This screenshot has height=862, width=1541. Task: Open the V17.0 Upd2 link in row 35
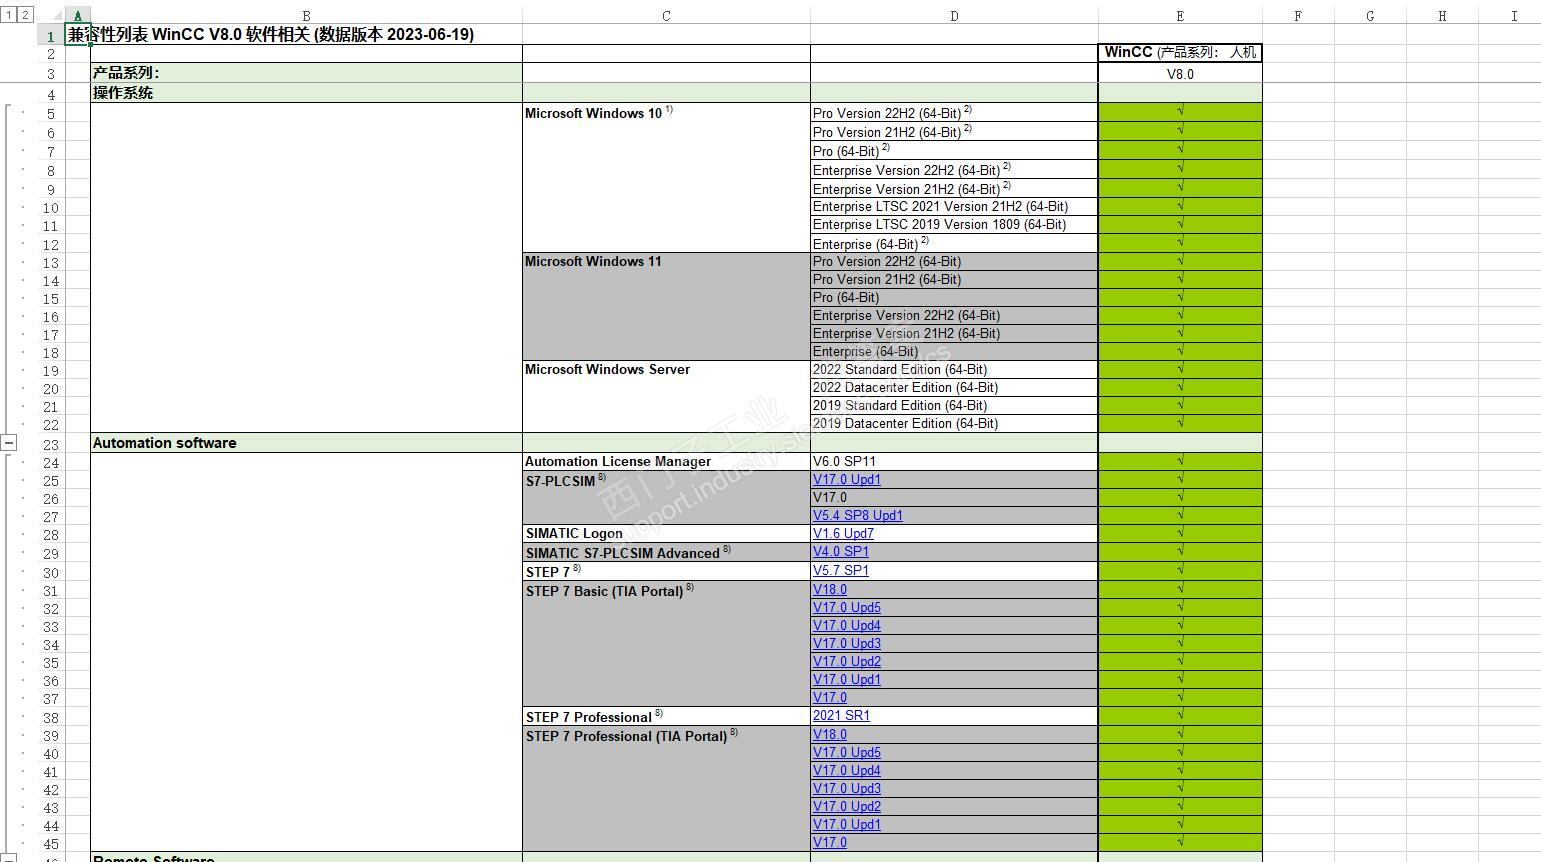tap(847, 662)
